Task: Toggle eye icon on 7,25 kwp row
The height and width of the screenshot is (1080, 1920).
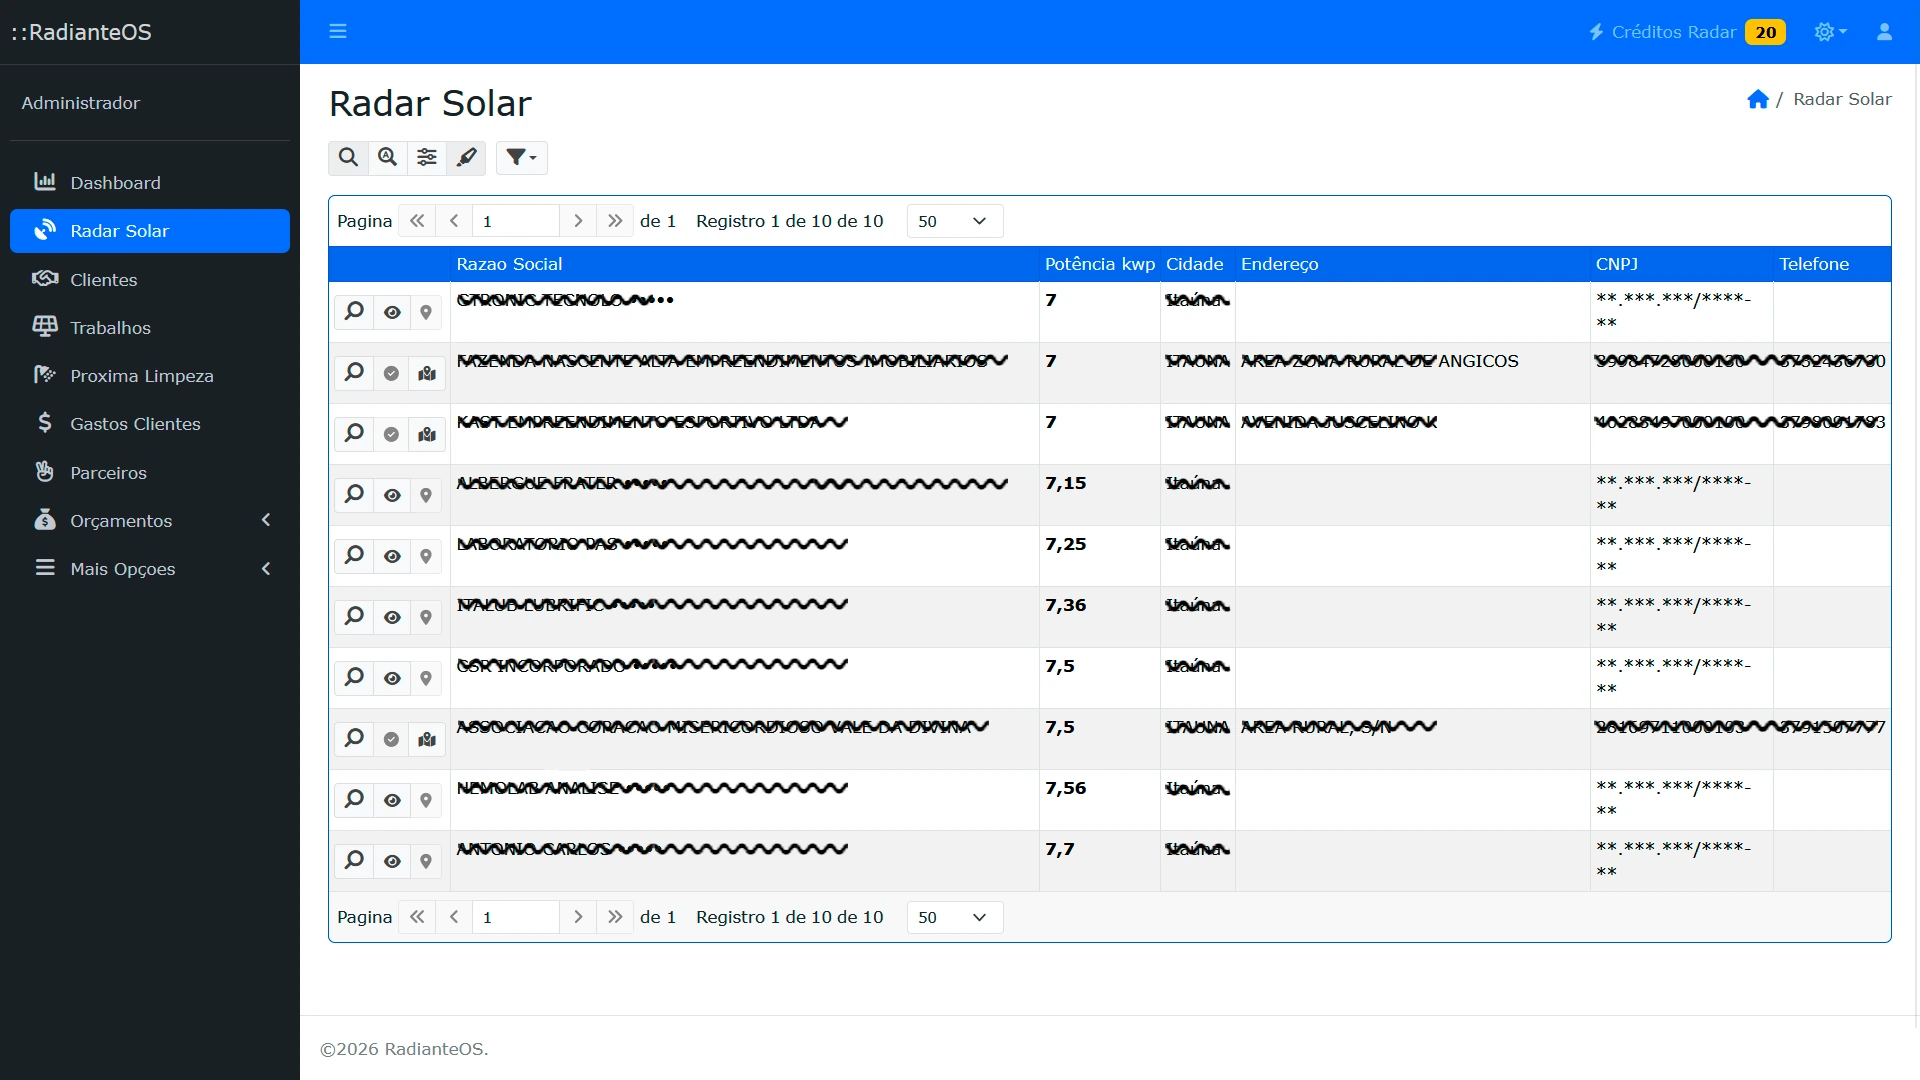Action: (392, 556)
